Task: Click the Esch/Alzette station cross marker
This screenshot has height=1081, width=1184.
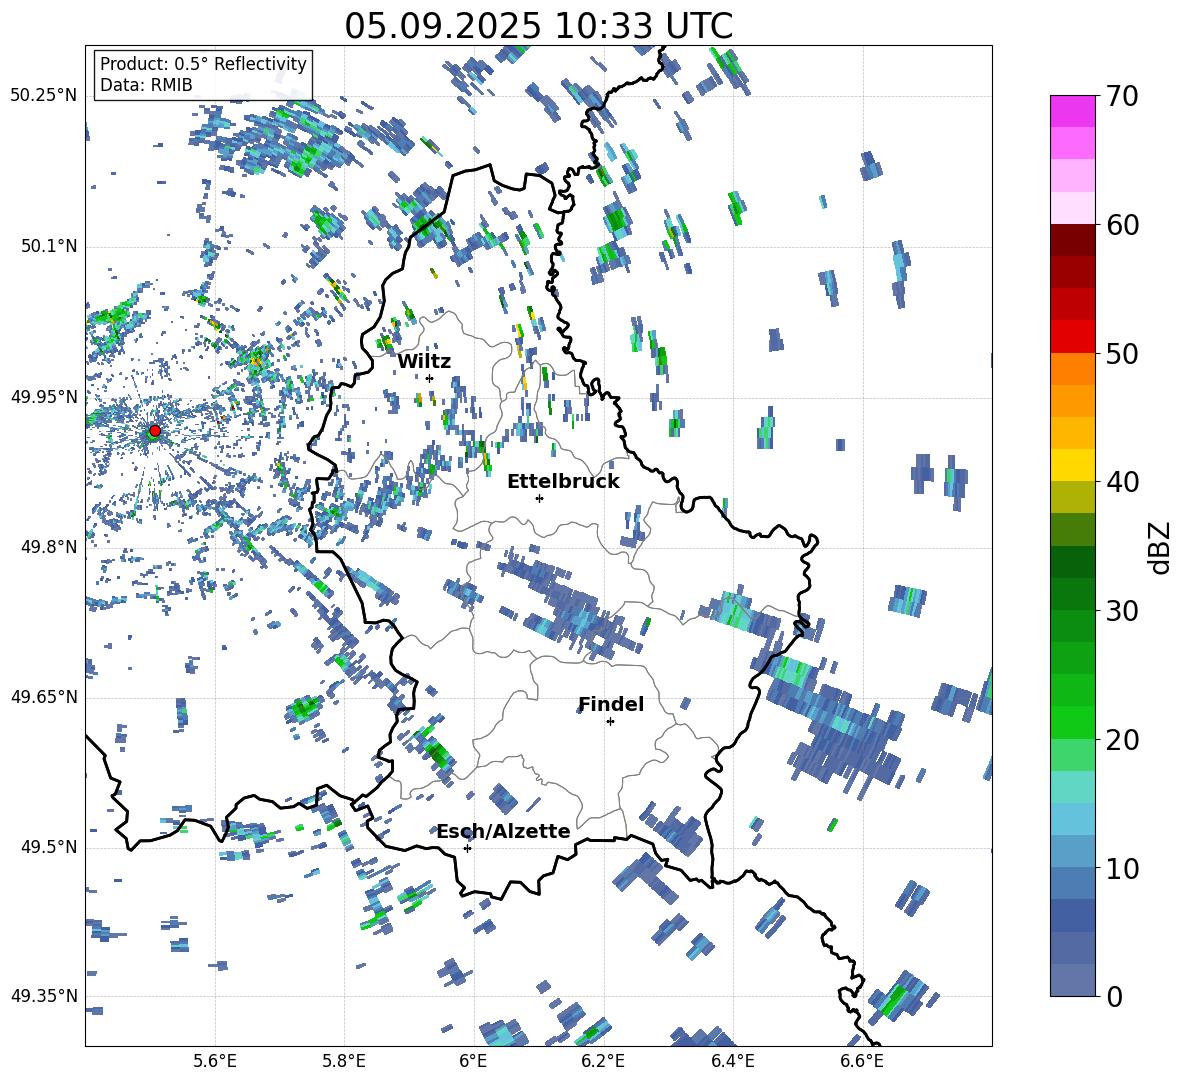Action: (x=467, y=848)
